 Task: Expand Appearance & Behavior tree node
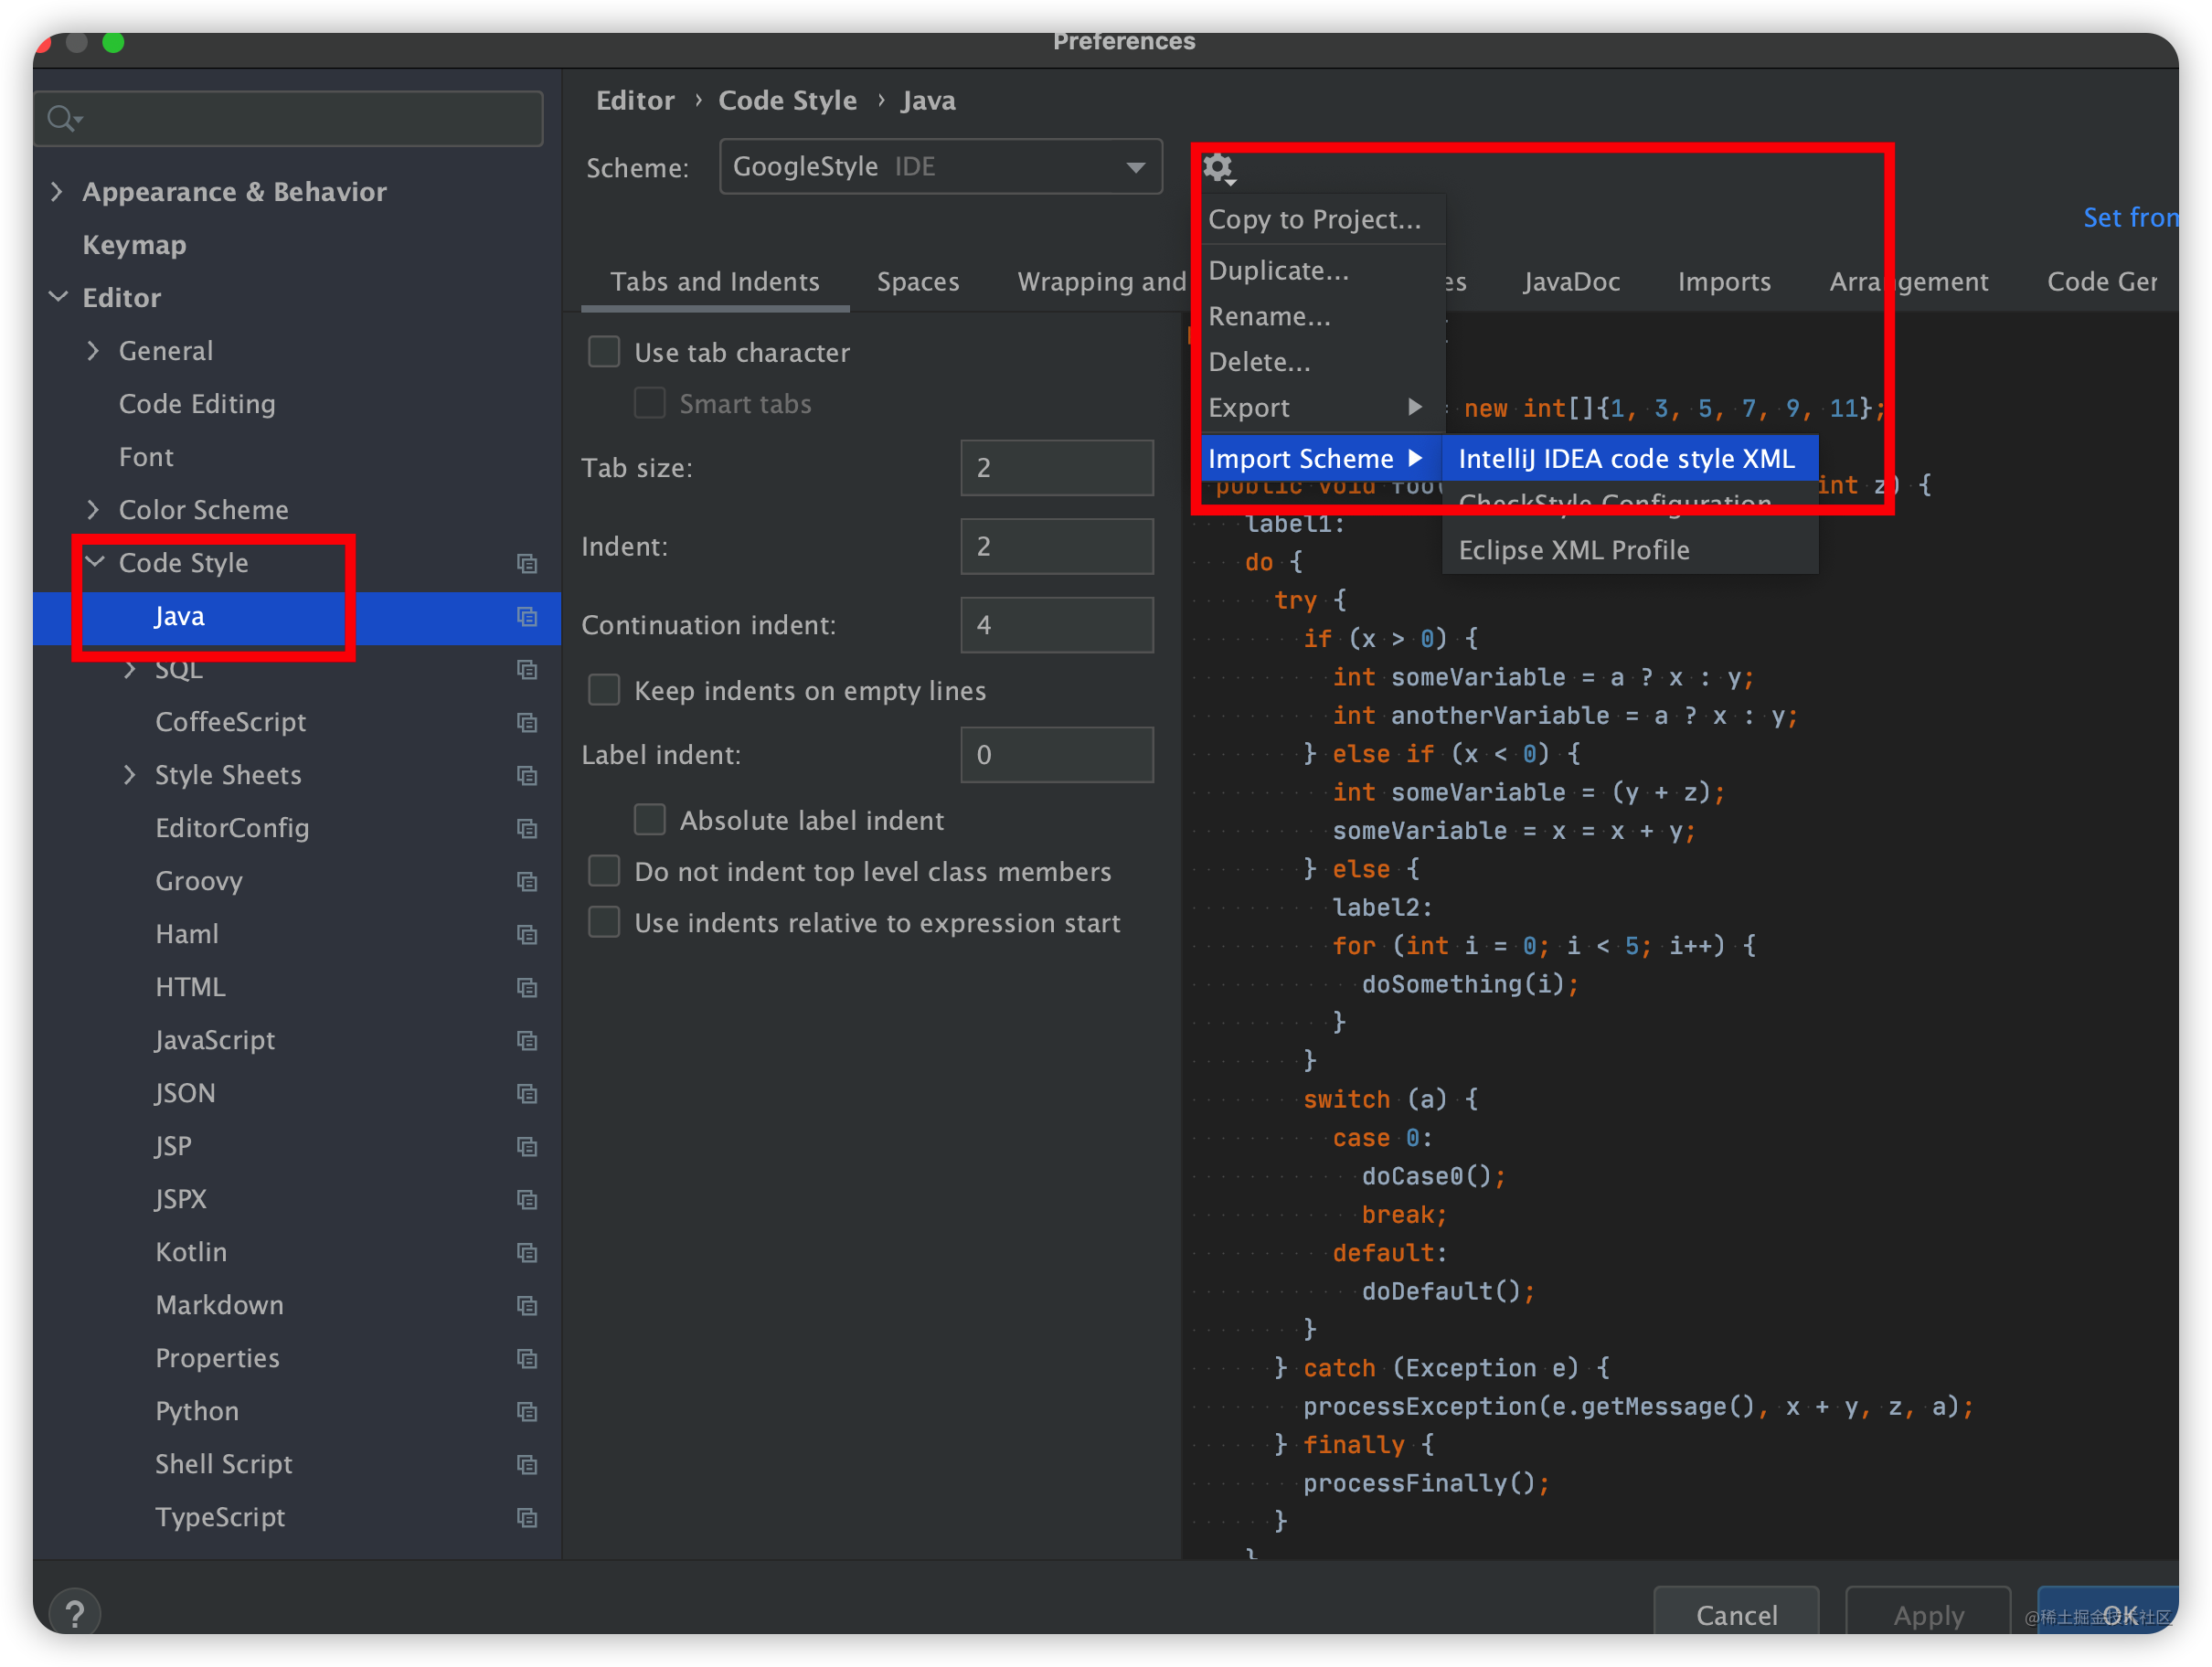[58, 191]
